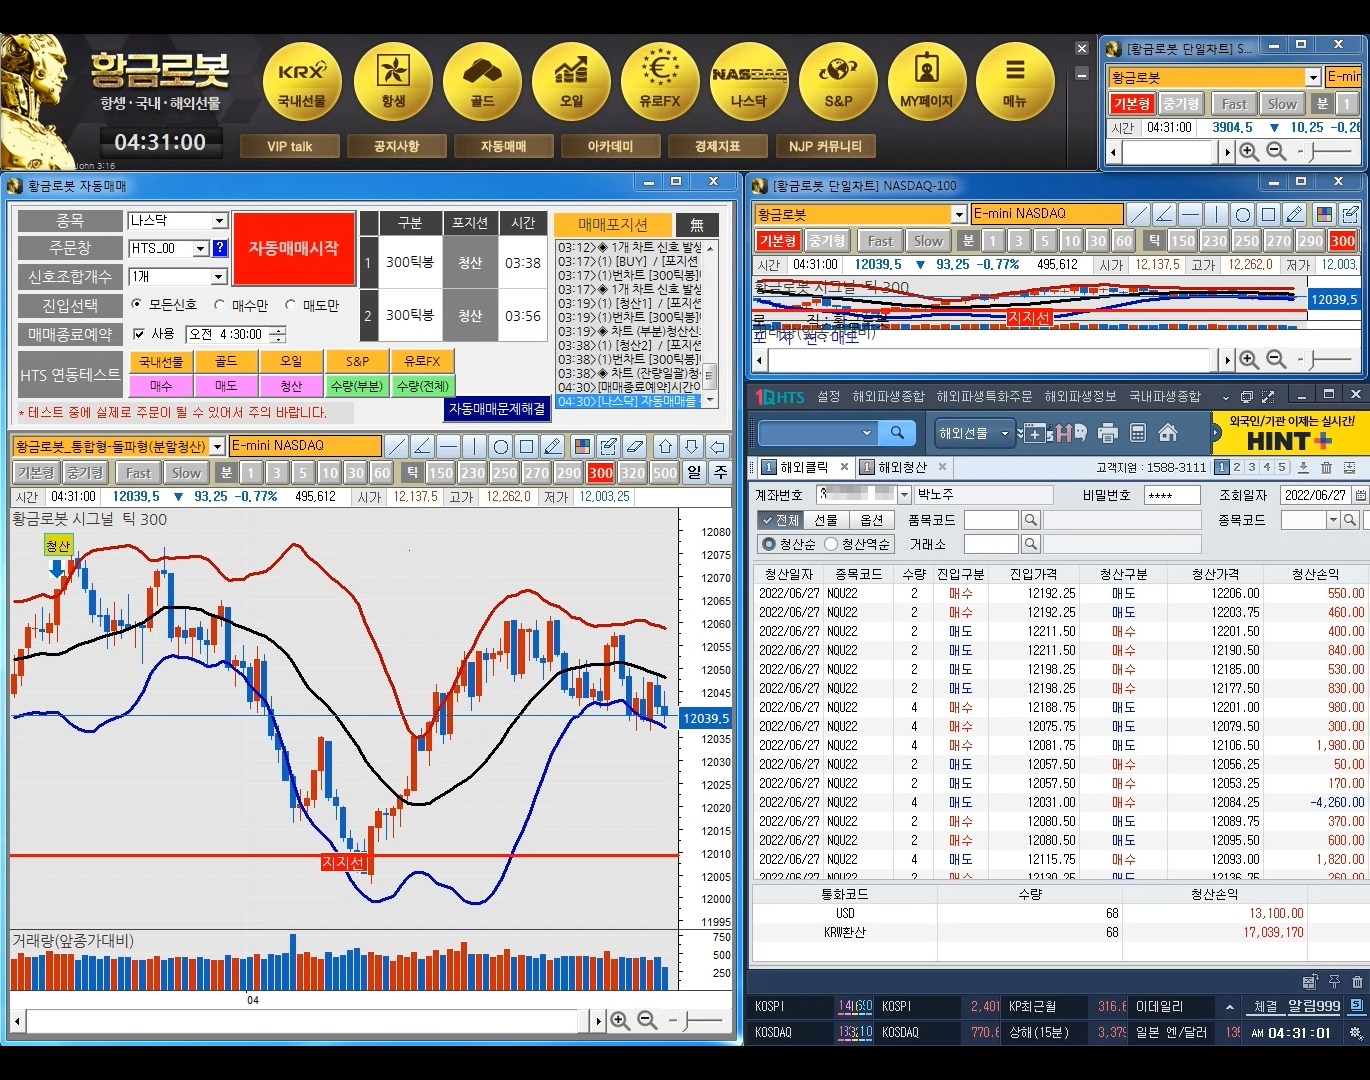1370x1080 pixels.
Task: Toggle 사용 checkbox for 매매종료예약
Action: (x=139, y=334)
